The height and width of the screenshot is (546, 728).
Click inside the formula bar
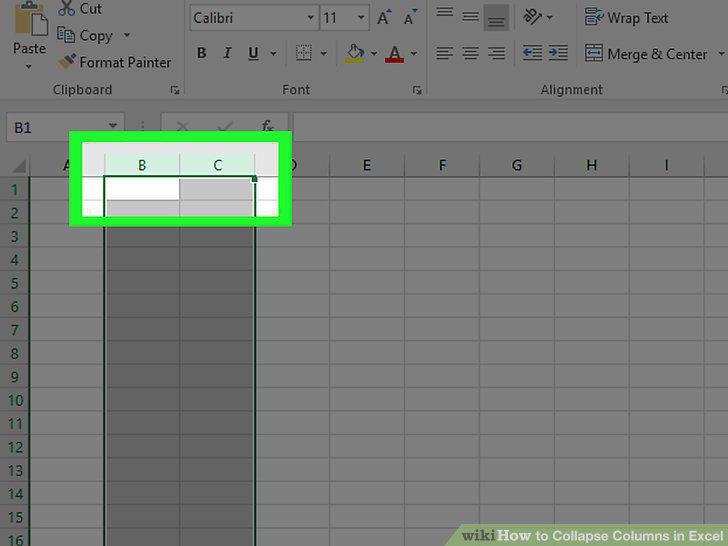(510, 126)
